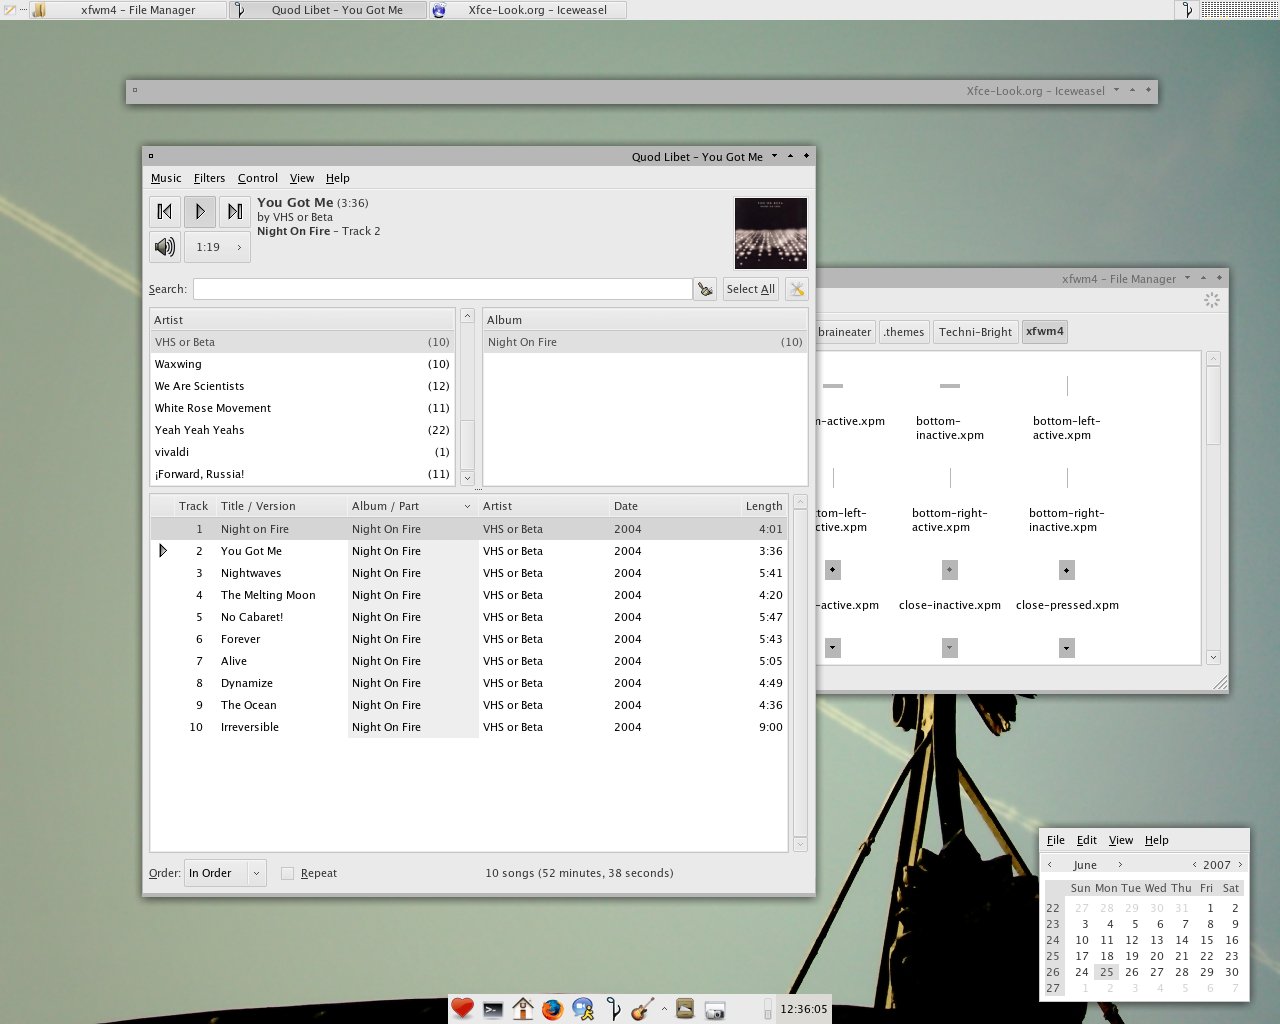
Task: Click the clear search broom icon
Action: pos(705,289)
